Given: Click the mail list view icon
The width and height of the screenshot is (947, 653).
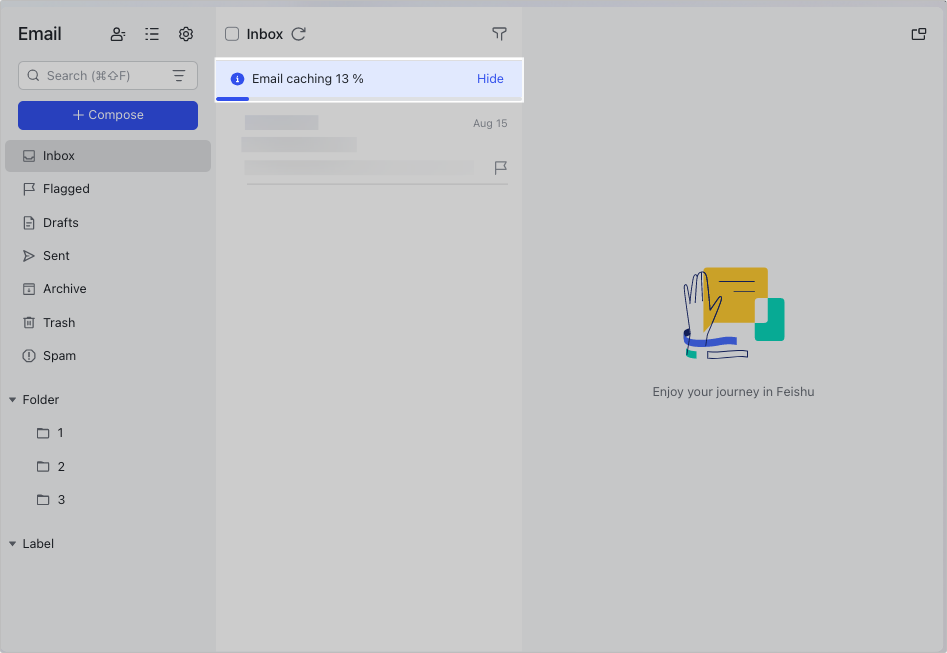Looking at the screenshot, I should (151, 33).
